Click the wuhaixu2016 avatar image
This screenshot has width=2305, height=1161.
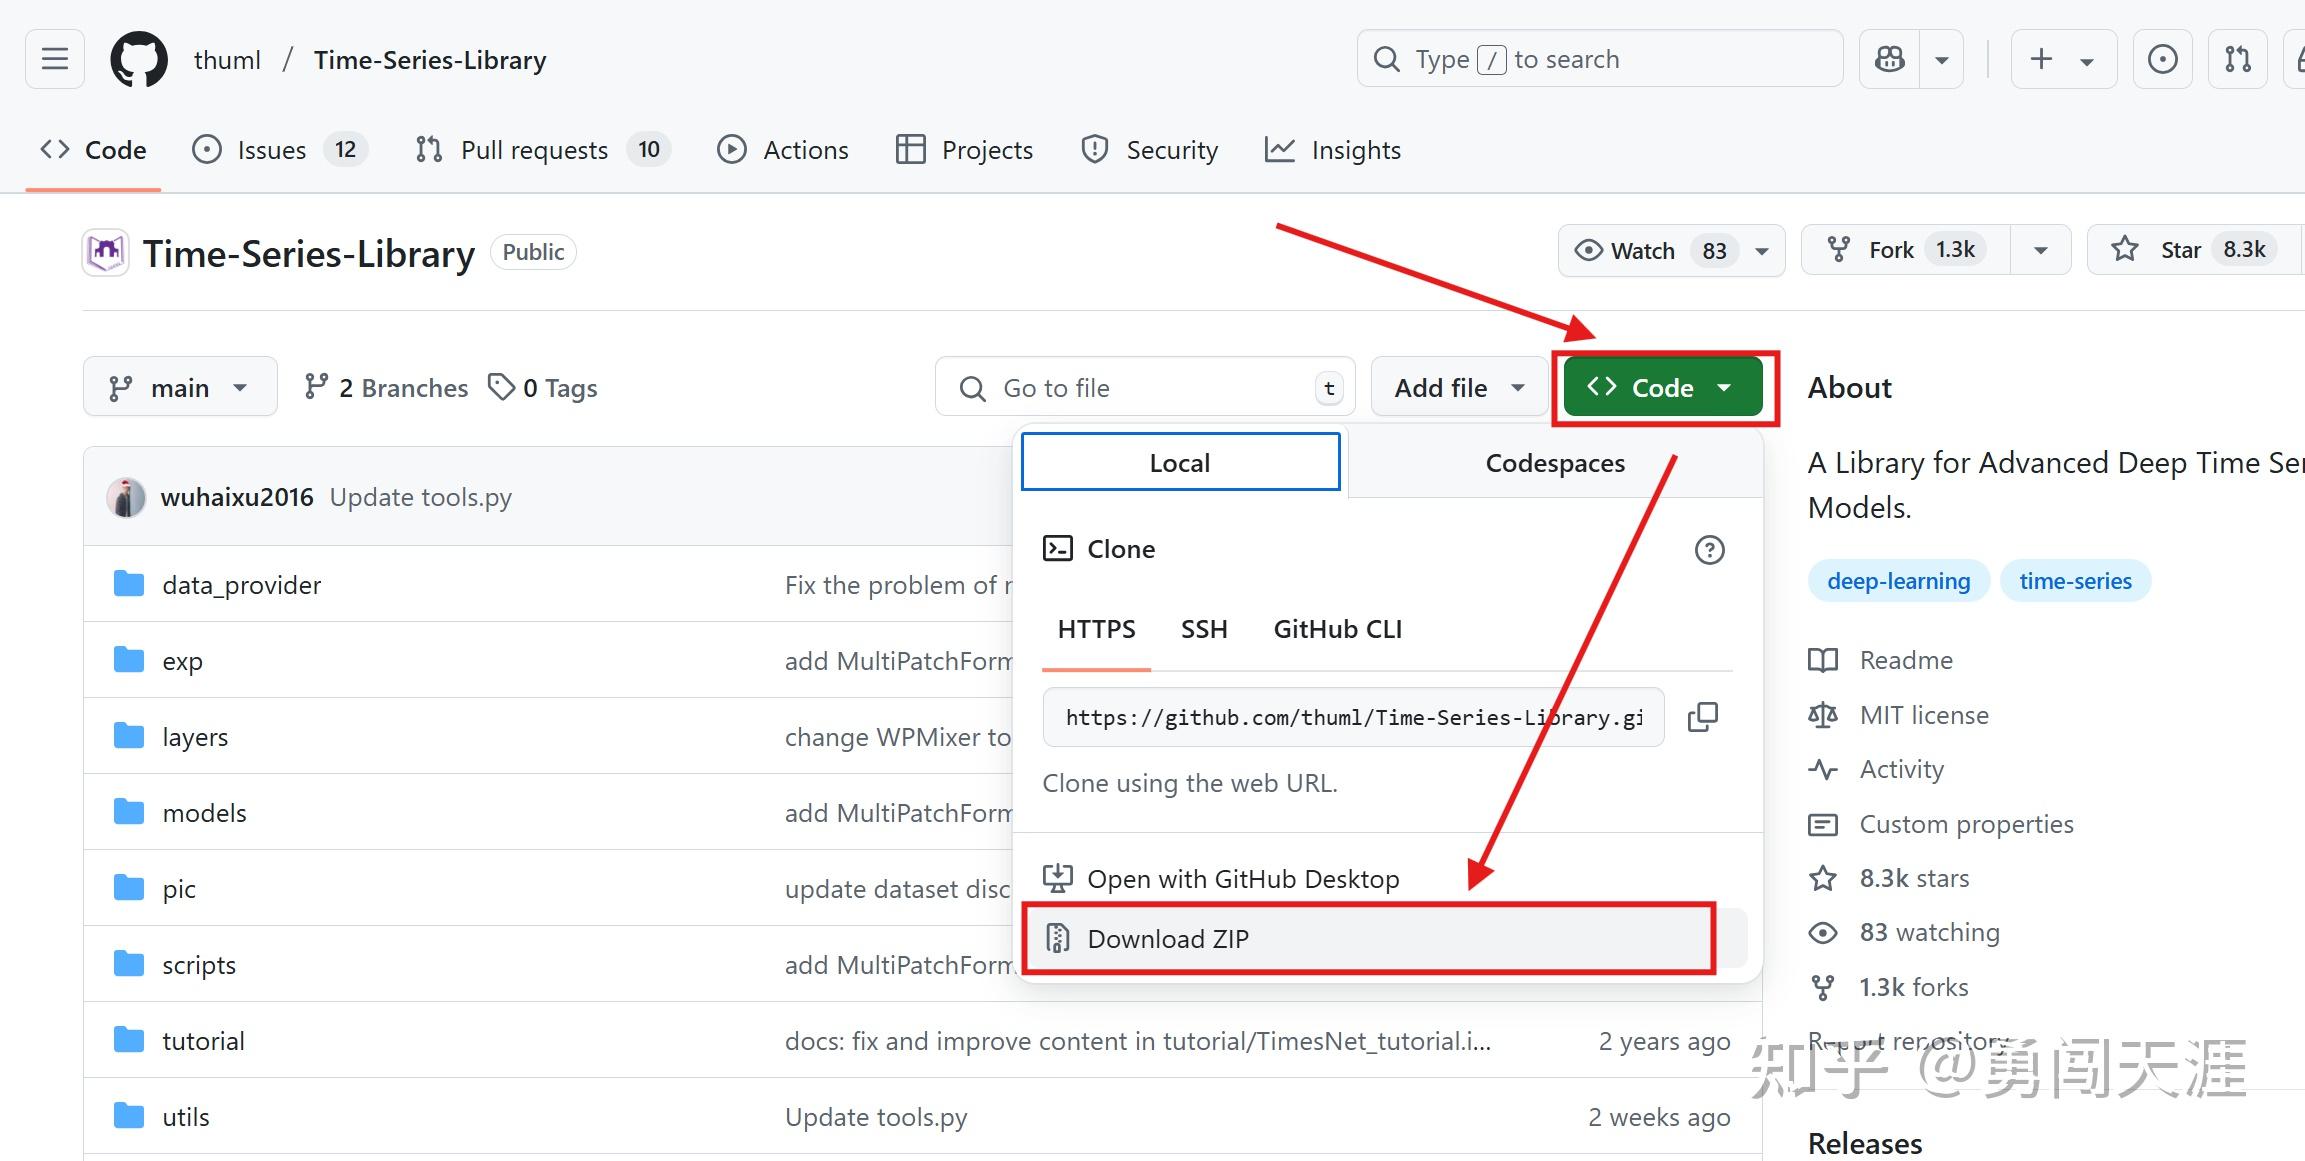(126, 497)
